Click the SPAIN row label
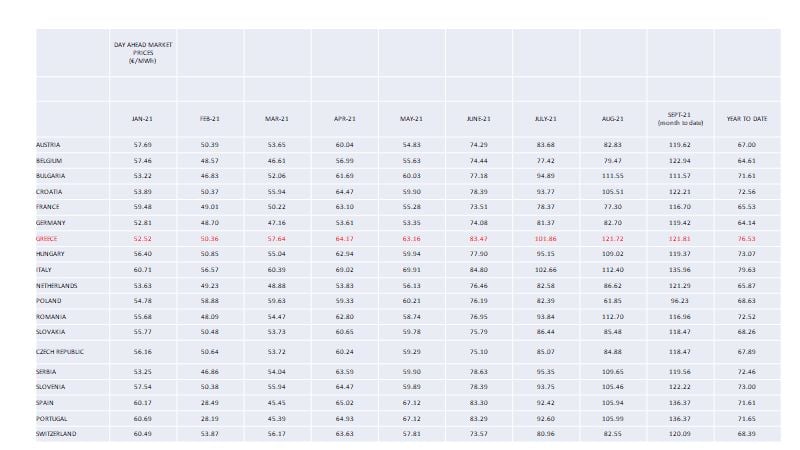 tap(44, 403)
